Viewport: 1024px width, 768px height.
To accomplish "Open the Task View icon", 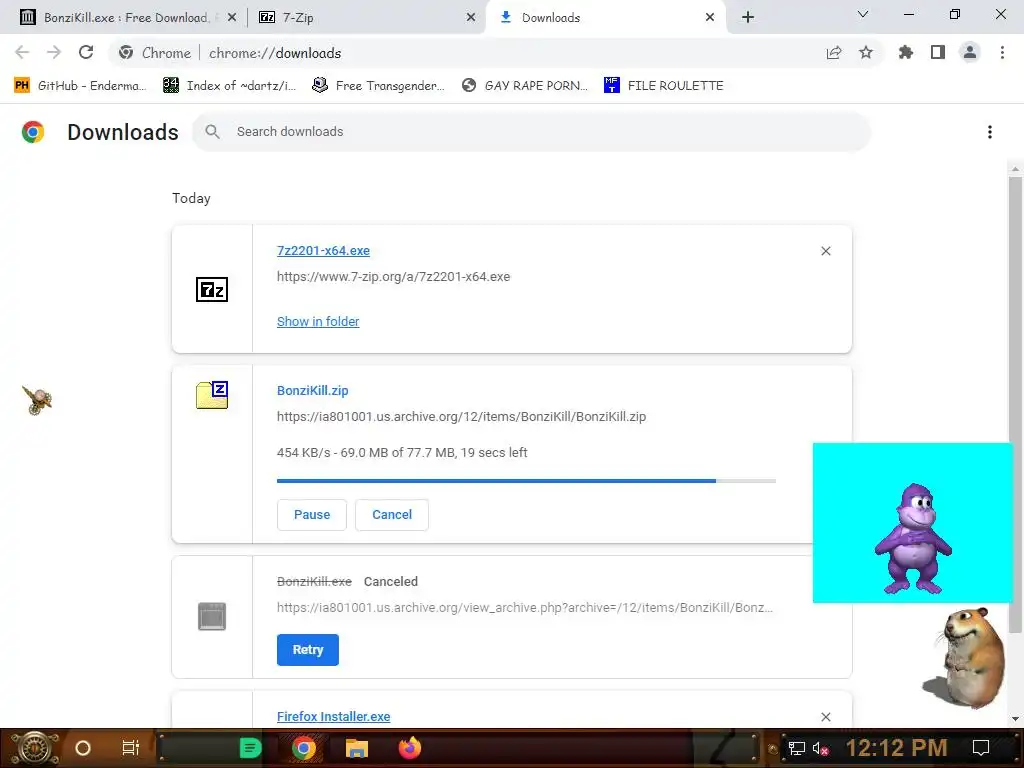I will (131, 748).
